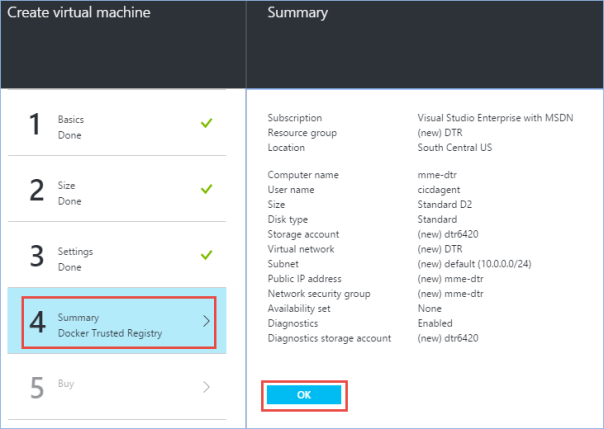Click the green checkmark beside Basics

[207, 124]
